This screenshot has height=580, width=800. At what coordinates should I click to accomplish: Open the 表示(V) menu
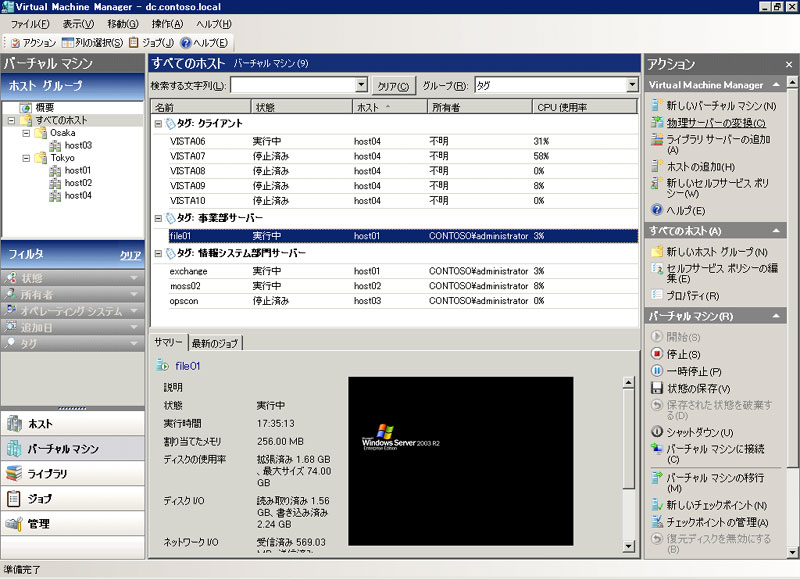click(x=78, y=24)
